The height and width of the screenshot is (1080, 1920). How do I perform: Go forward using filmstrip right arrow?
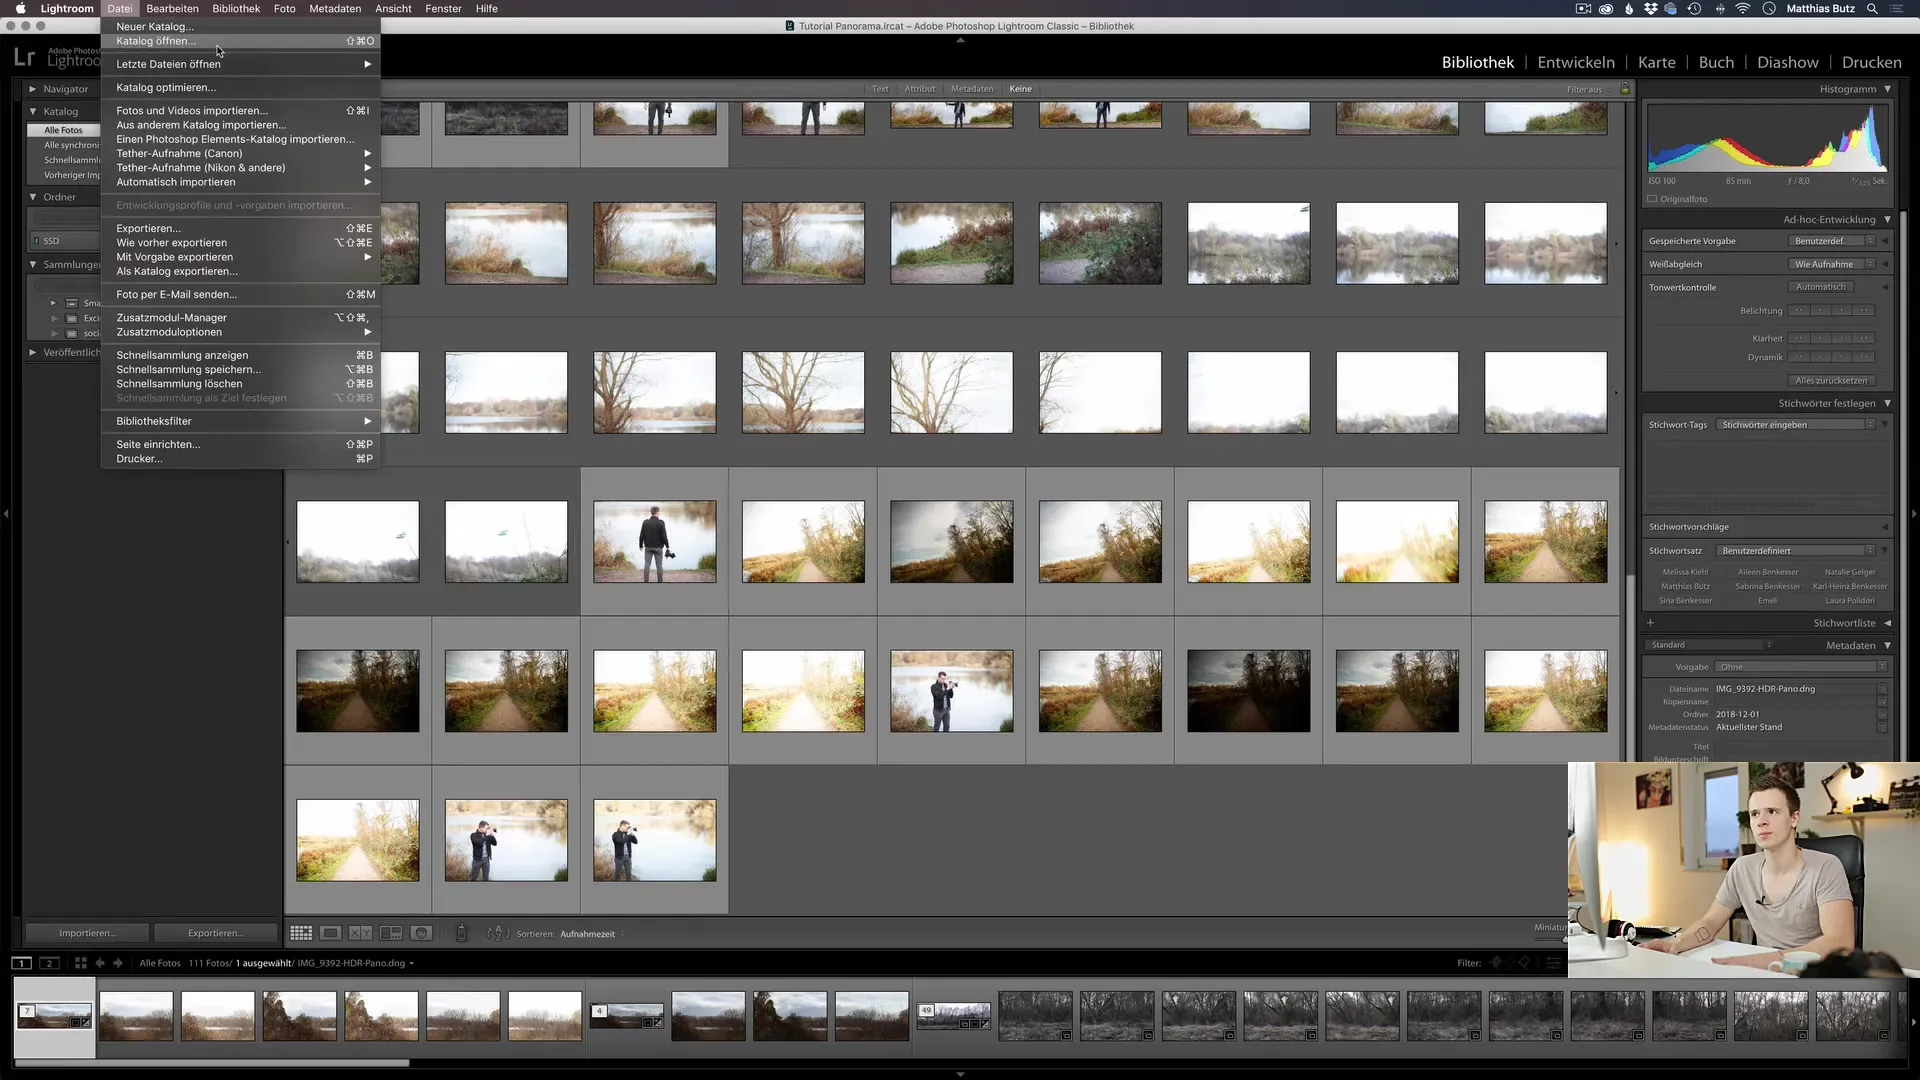[x=118, y=963]
